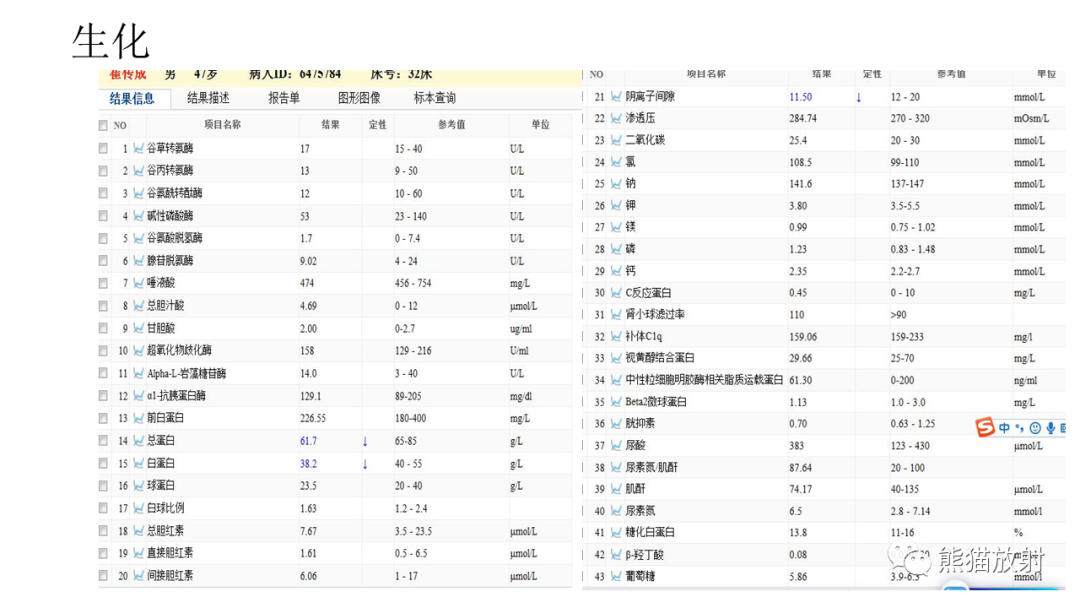Open trend icon for 糖化白蛋白 row
Image resolution: width=1080 pixels, height=608 pixels.
(x=616, y=532)
